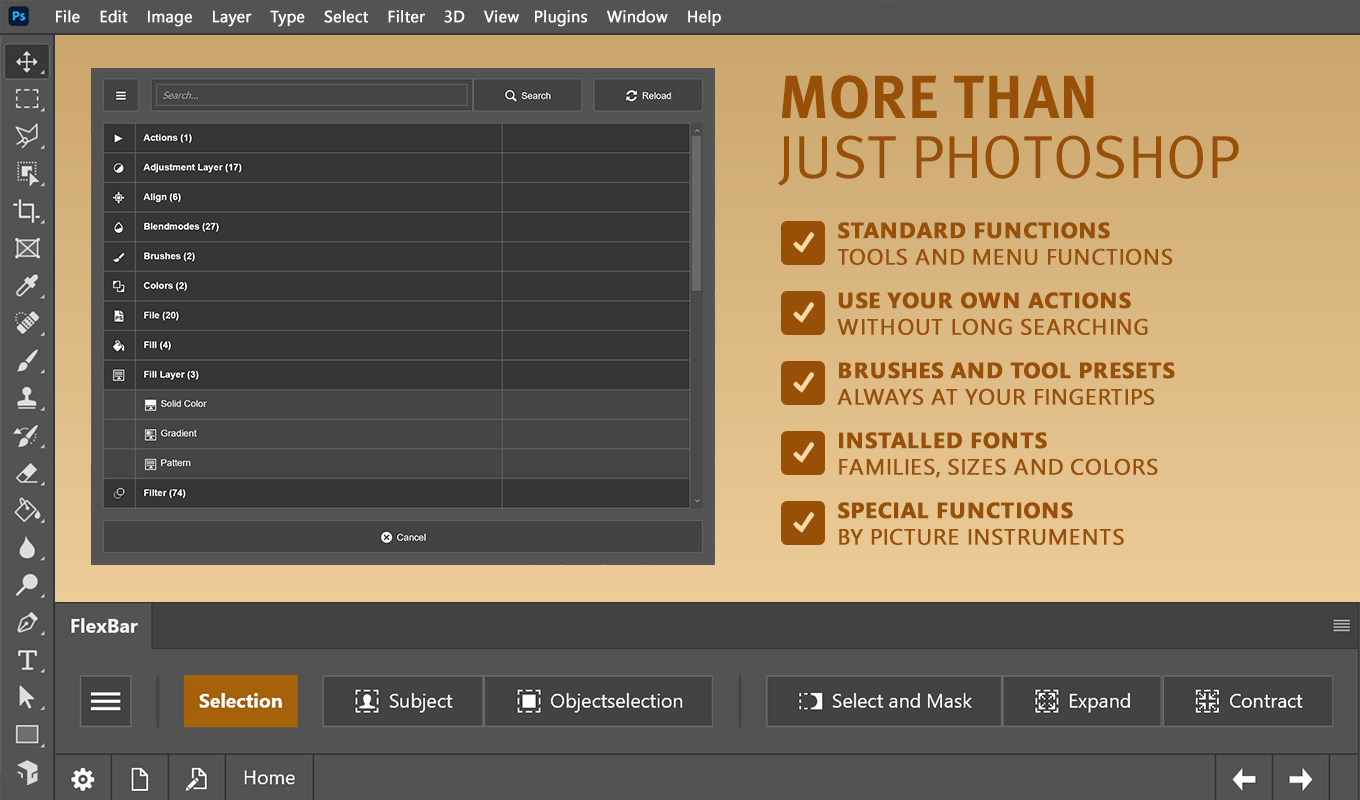
Task: Click the Contract selection button
Action: [x=1248, y=701]
